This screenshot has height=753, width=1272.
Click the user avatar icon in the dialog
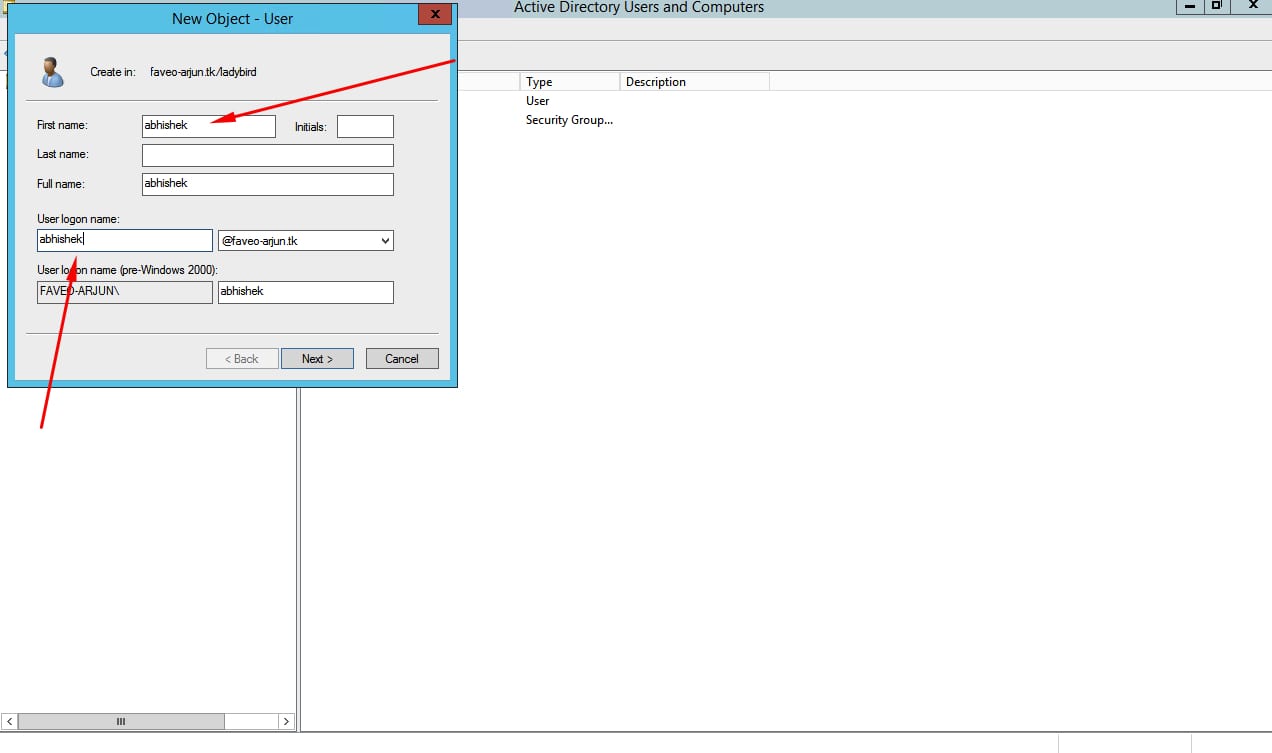[x=52, y=72]
